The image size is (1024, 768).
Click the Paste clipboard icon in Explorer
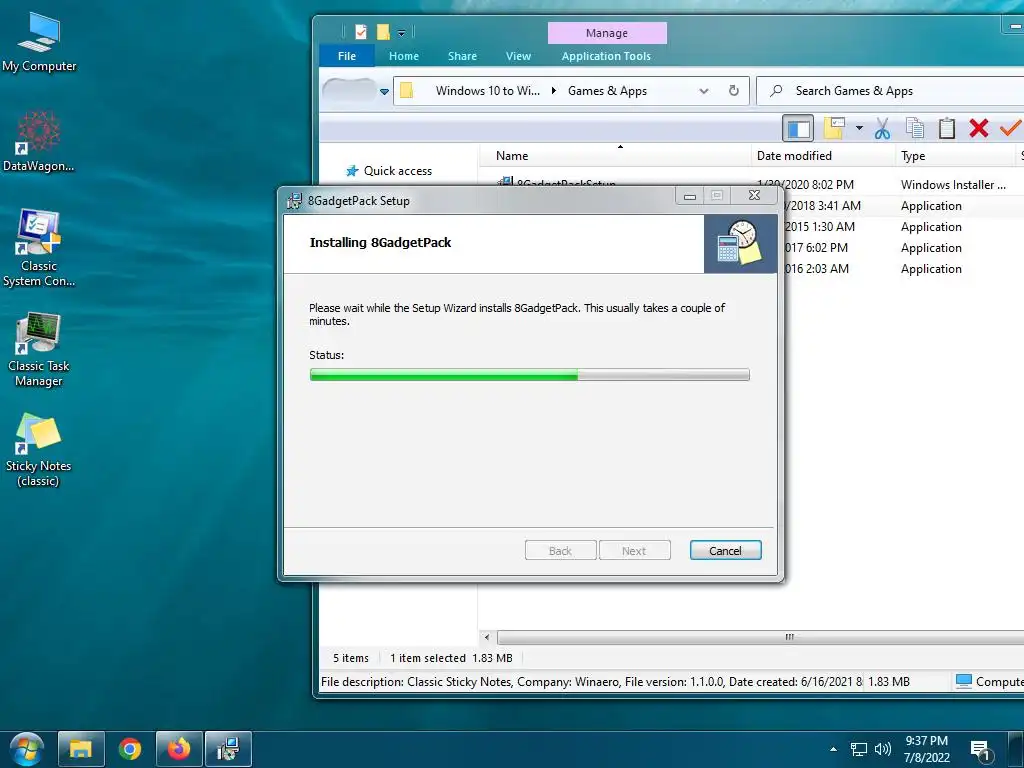pyautogui.click(x=947, y=128)
